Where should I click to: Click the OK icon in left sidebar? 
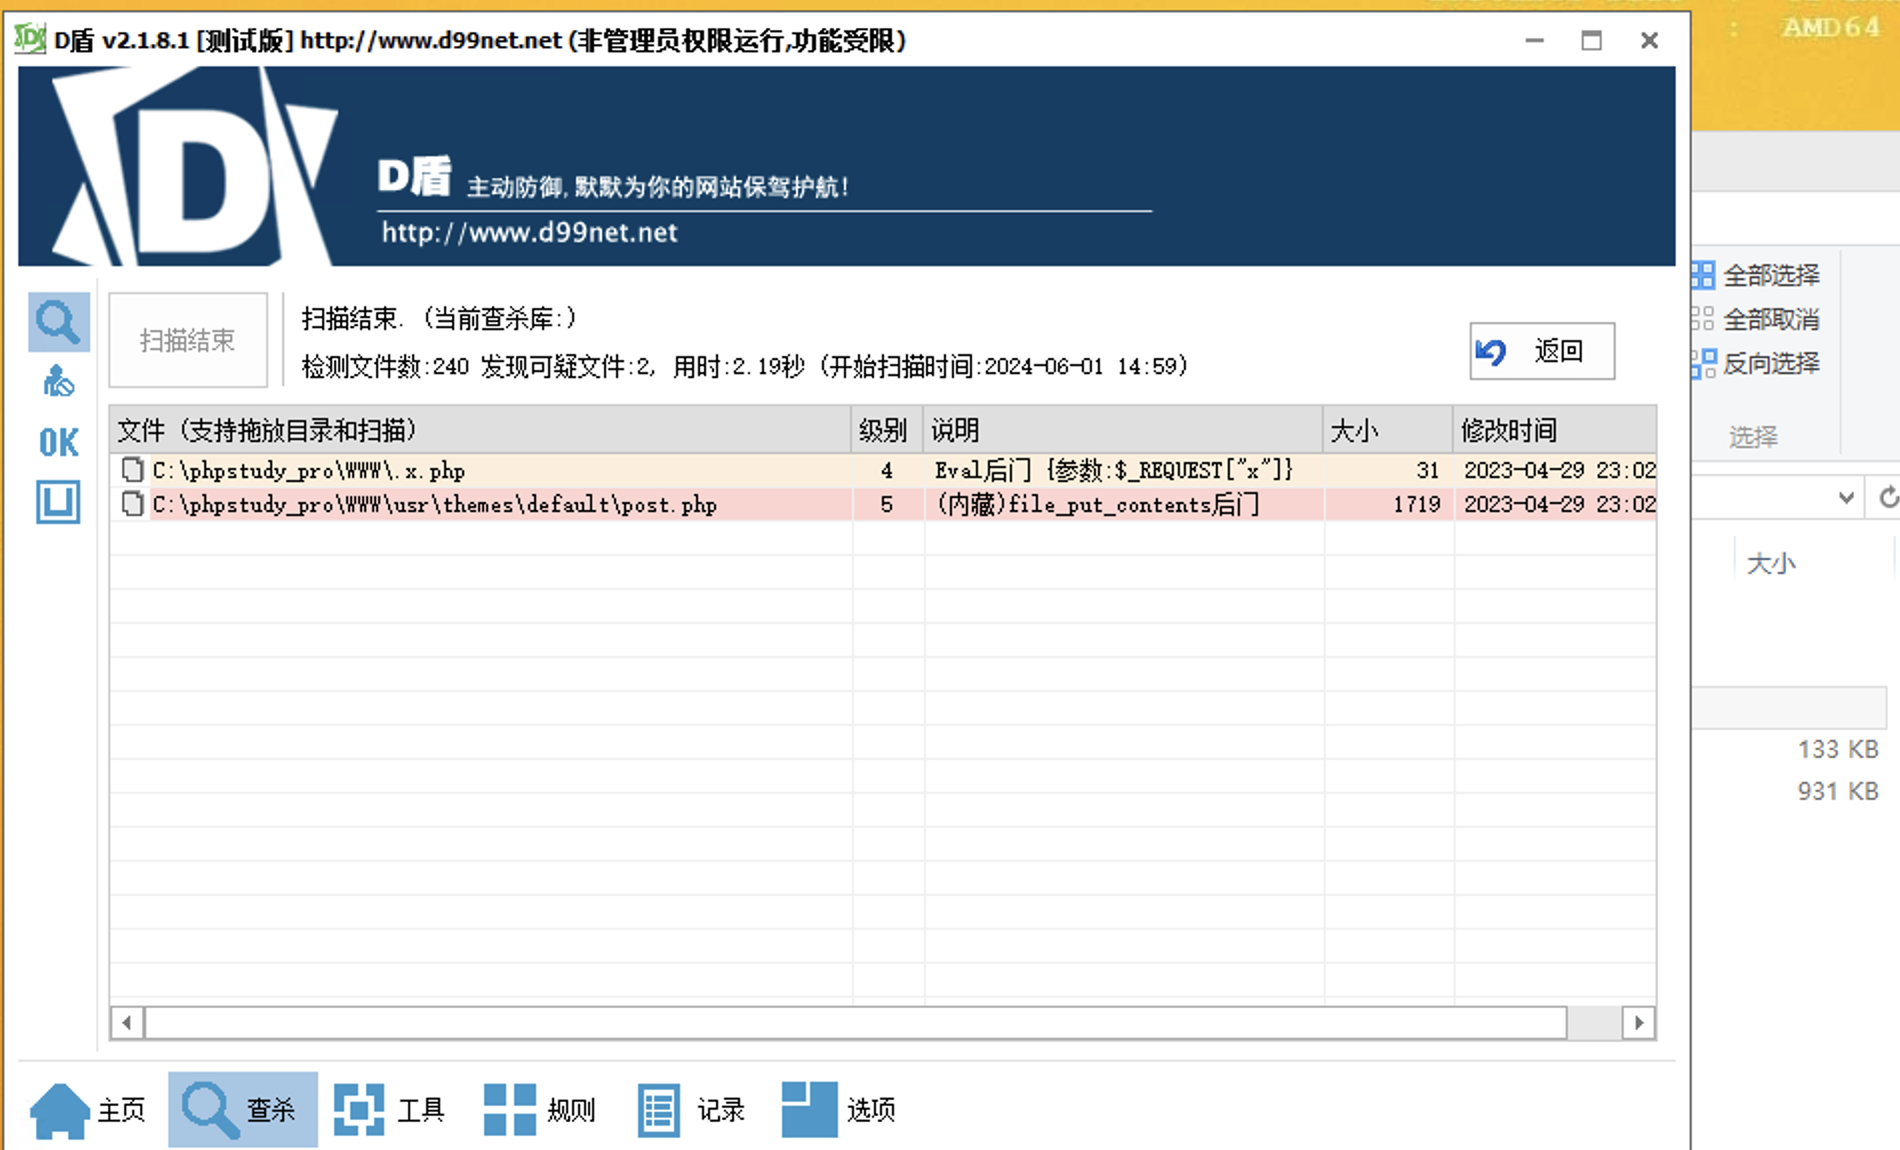[58, 442]
